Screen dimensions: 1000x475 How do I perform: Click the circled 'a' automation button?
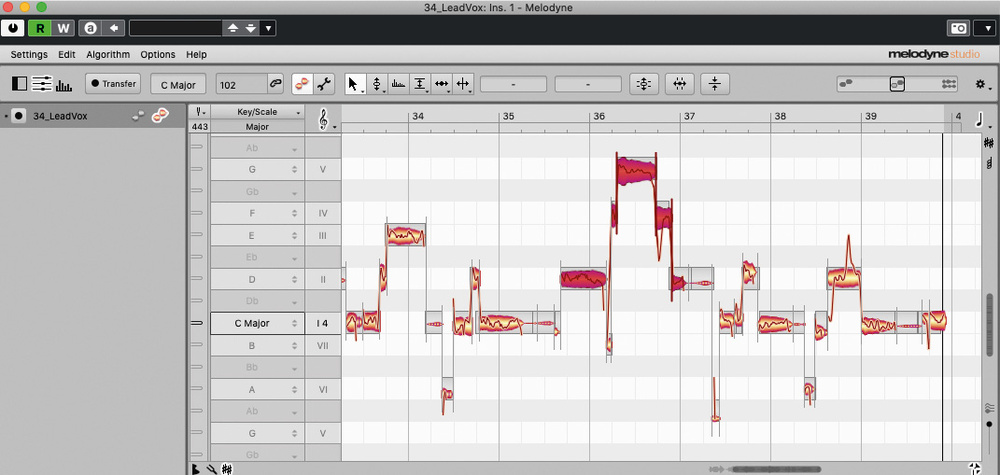point(91,28)
